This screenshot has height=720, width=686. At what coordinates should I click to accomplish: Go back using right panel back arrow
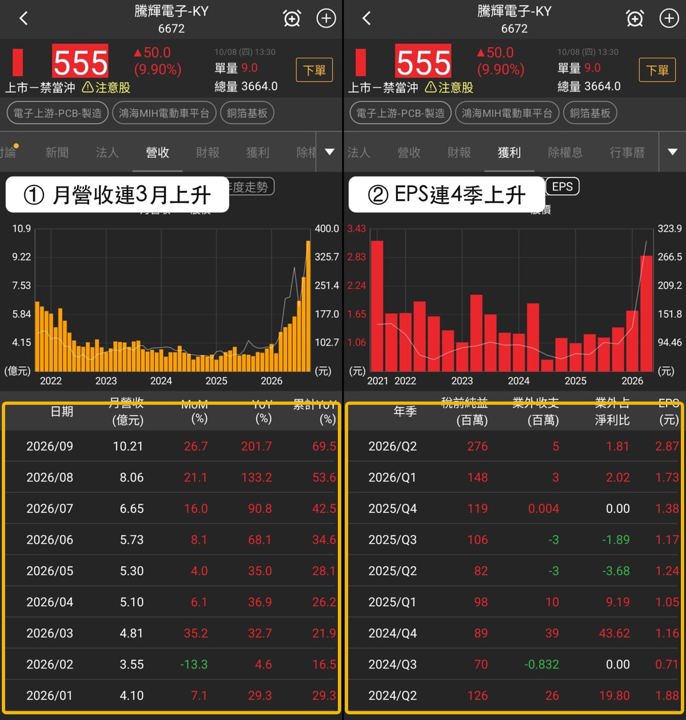(366, 19)
